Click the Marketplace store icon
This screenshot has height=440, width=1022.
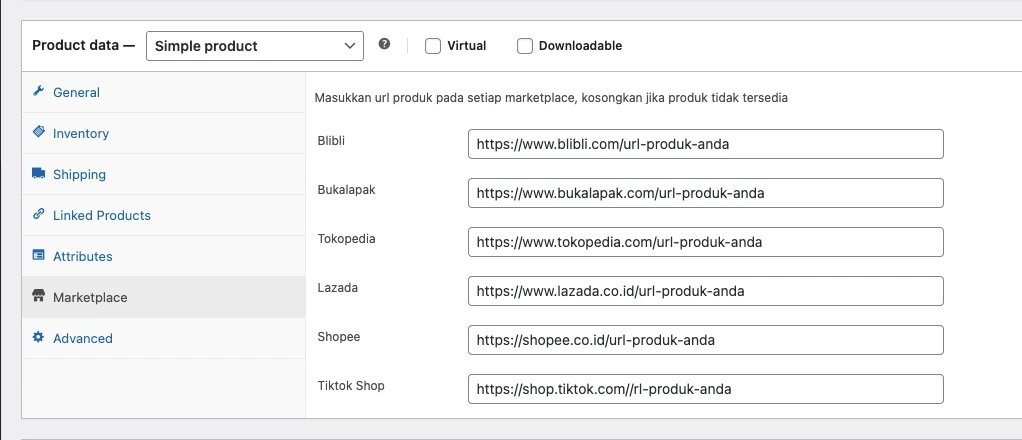38,297
